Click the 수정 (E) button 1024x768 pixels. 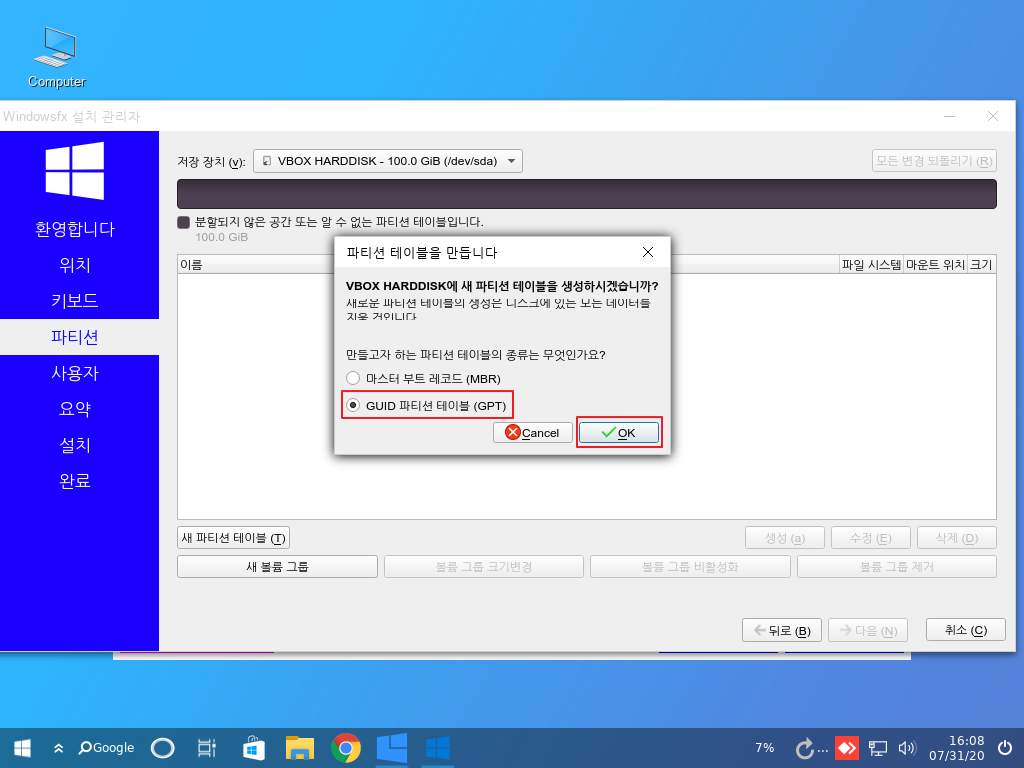point(871,538)
